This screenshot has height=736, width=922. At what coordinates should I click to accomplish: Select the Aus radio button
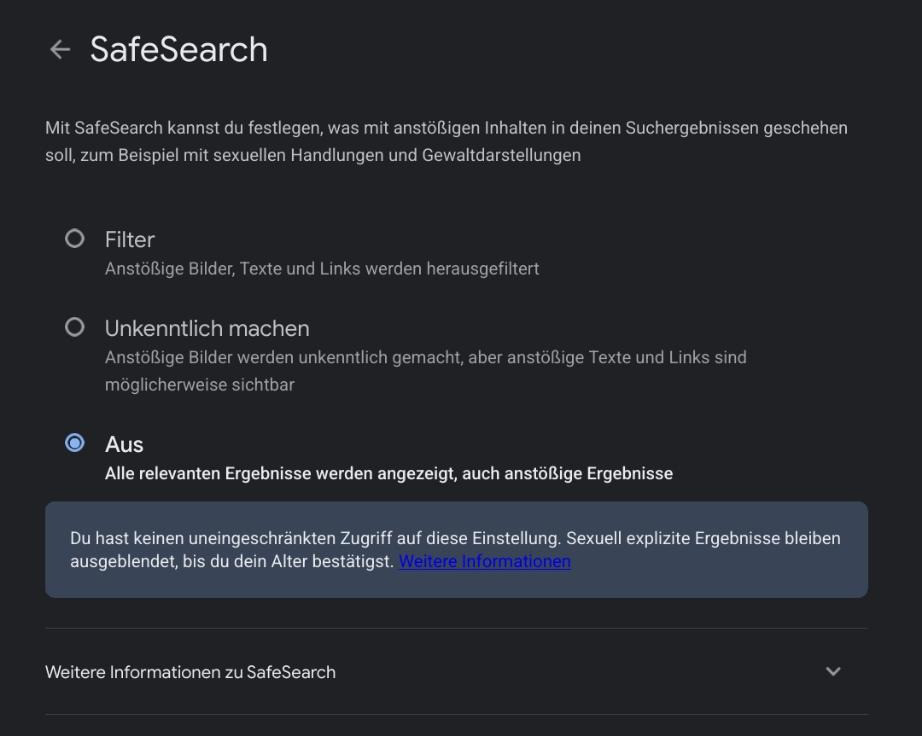[x=75, y=443]
